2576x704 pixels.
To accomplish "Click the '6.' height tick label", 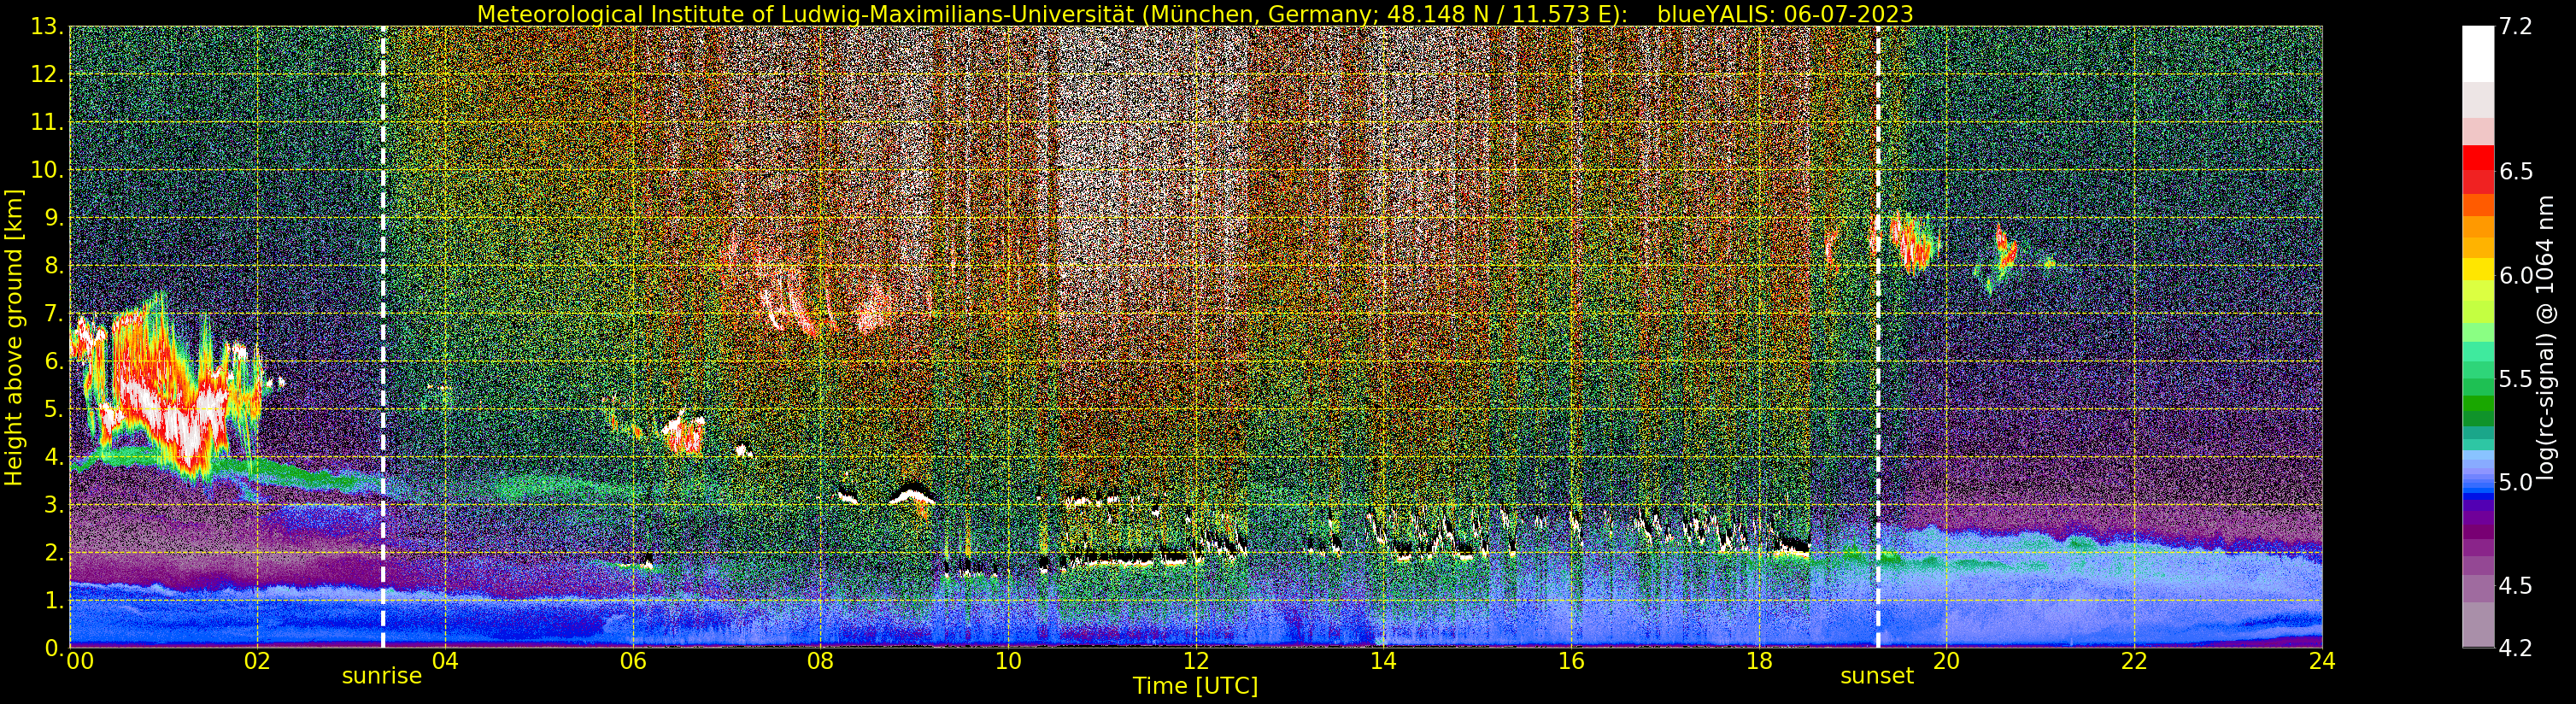I will (54, 362).
